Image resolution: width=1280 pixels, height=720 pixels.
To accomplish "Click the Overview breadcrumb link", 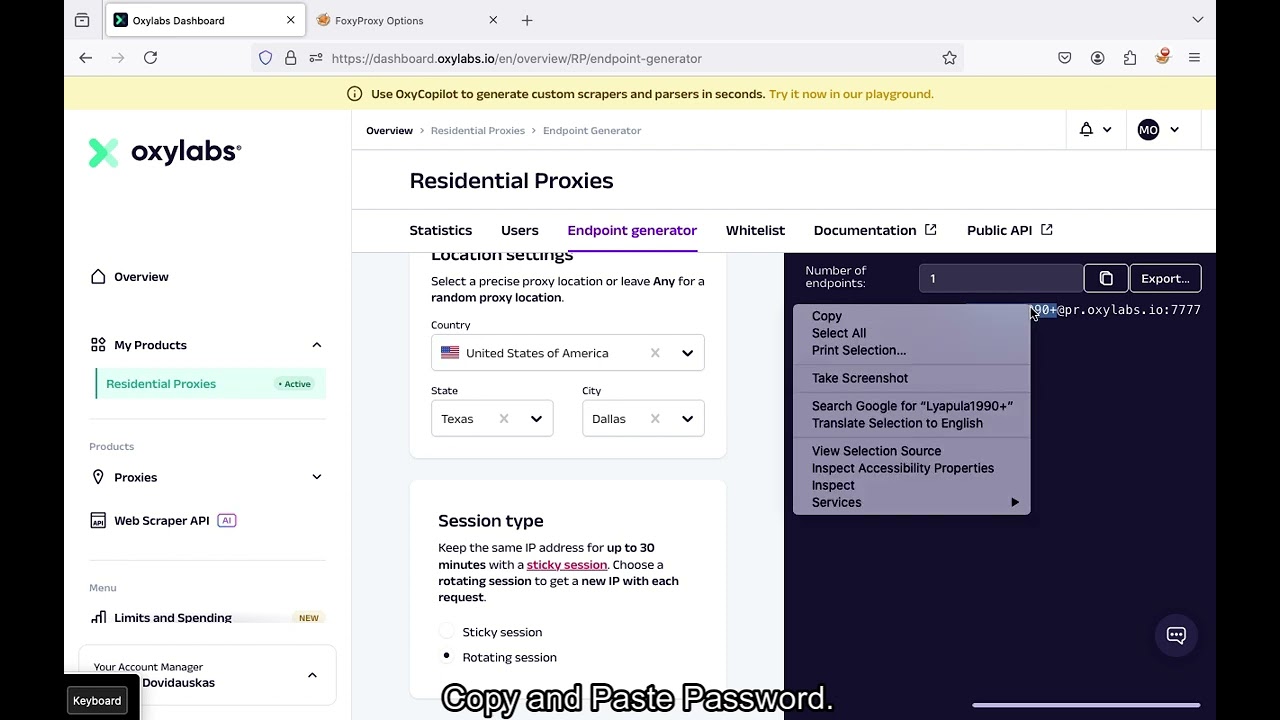I will pyautogui.click(x=389, y=131).
